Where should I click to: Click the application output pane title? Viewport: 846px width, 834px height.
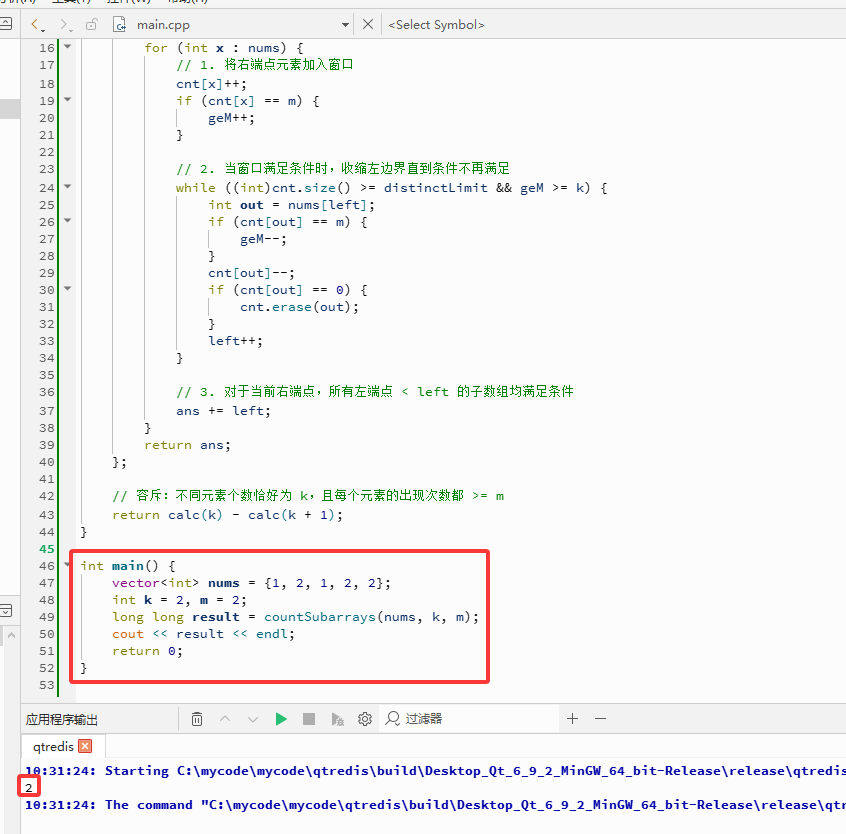62,720
